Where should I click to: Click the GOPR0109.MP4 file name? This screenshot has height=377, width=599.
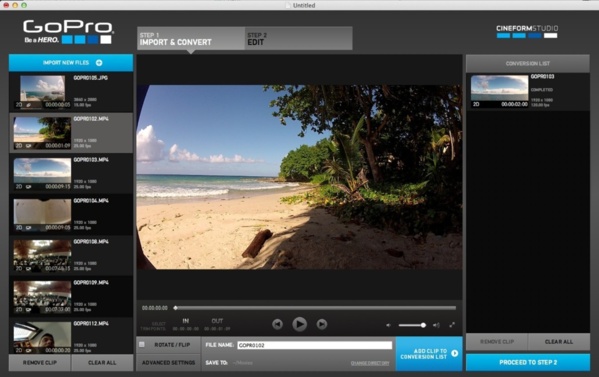coord(91,282)
